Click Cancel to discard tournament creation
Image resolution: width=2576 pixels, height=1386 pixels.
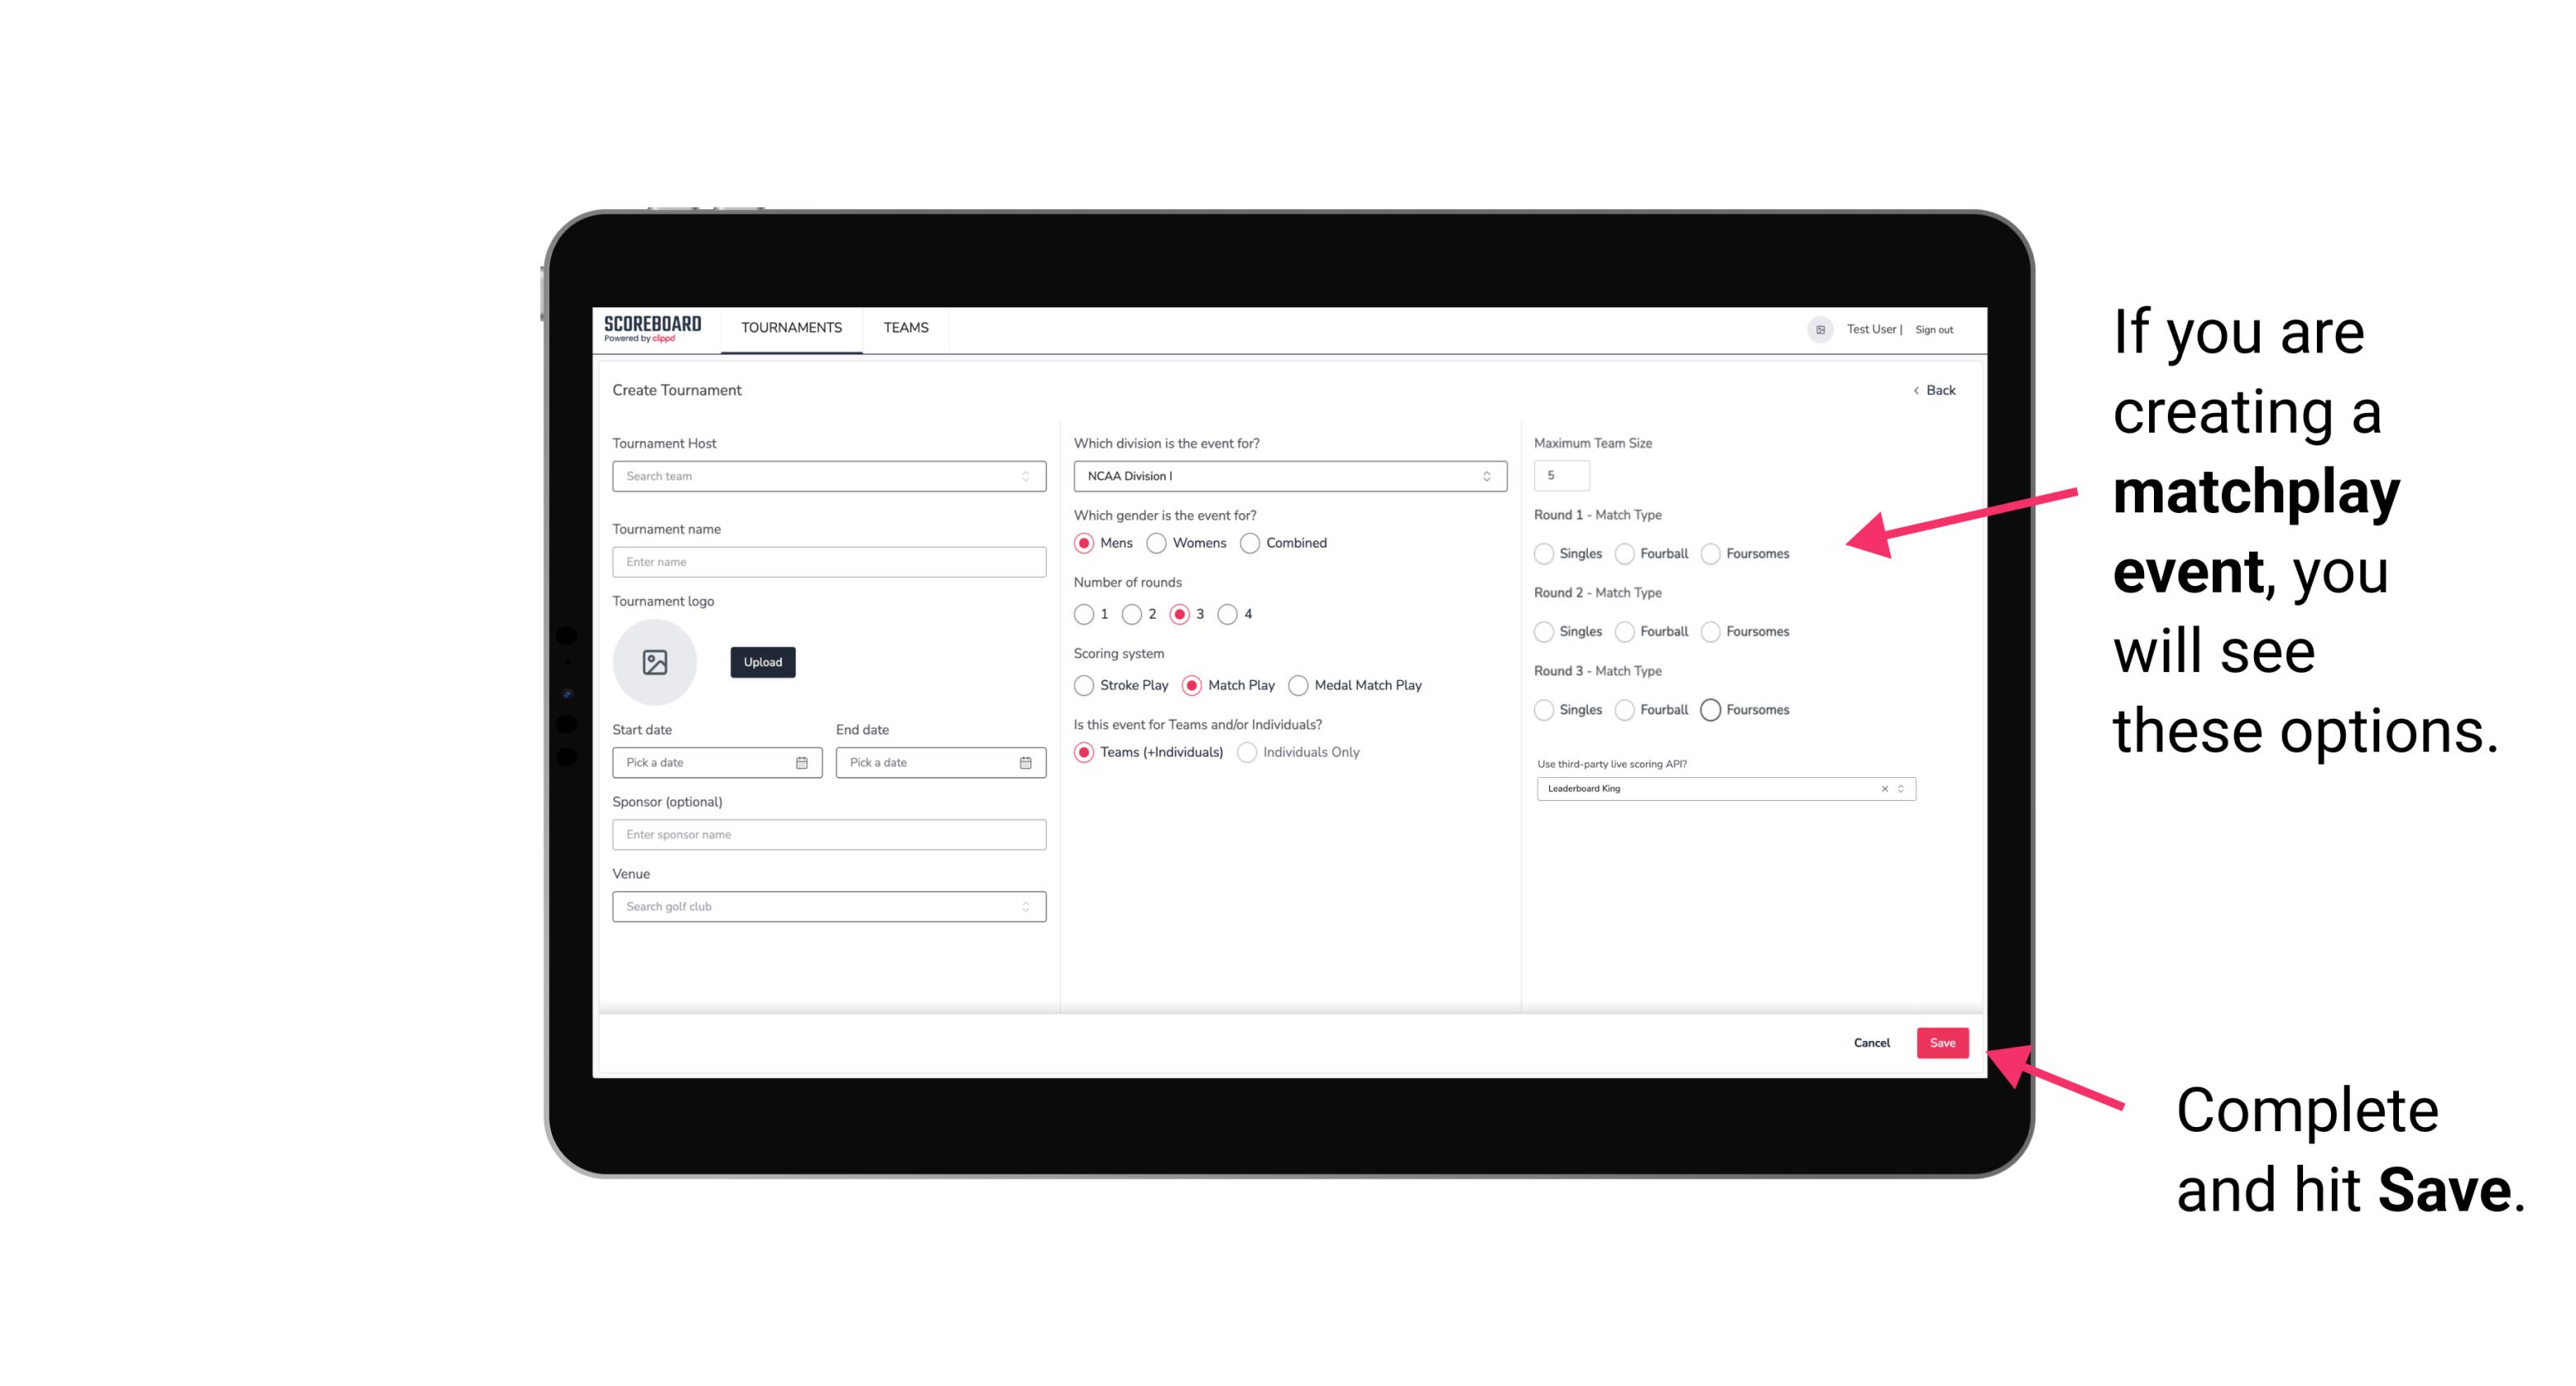[x=1873, y=1041]
